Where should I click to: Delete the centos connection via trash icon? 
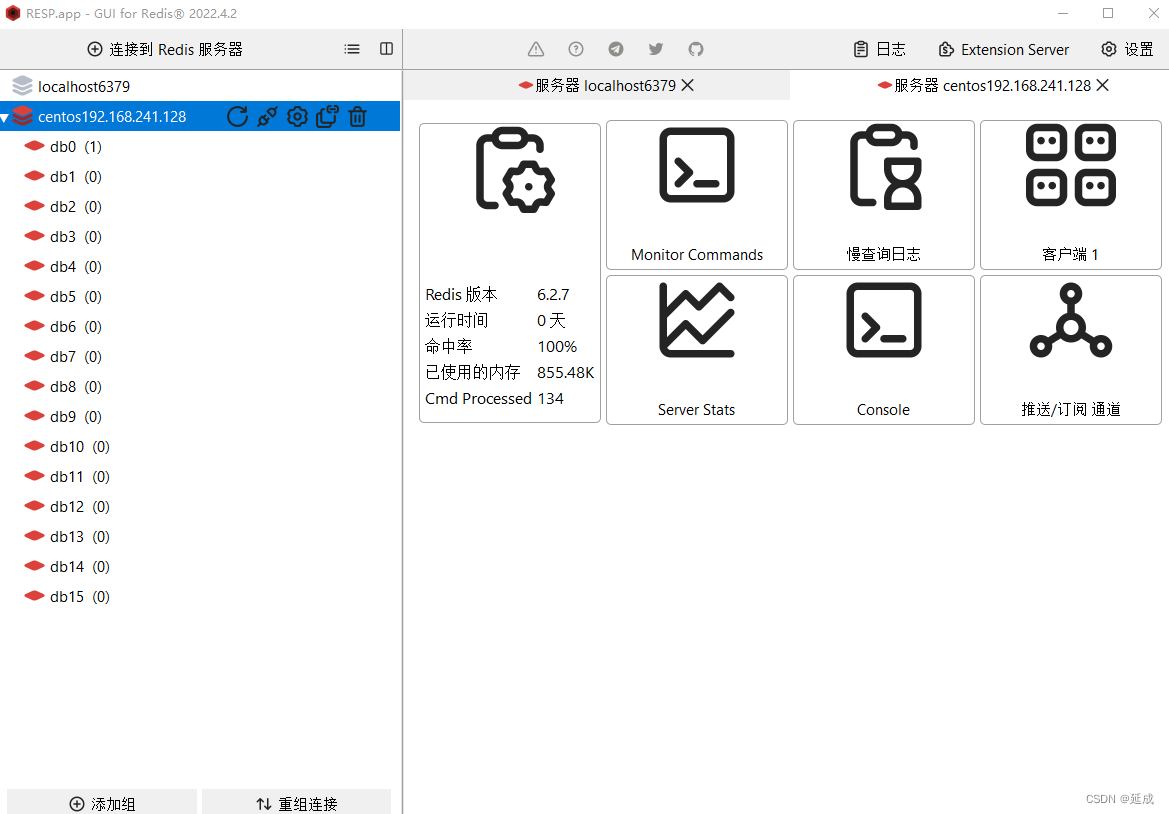tap(357, 117)
